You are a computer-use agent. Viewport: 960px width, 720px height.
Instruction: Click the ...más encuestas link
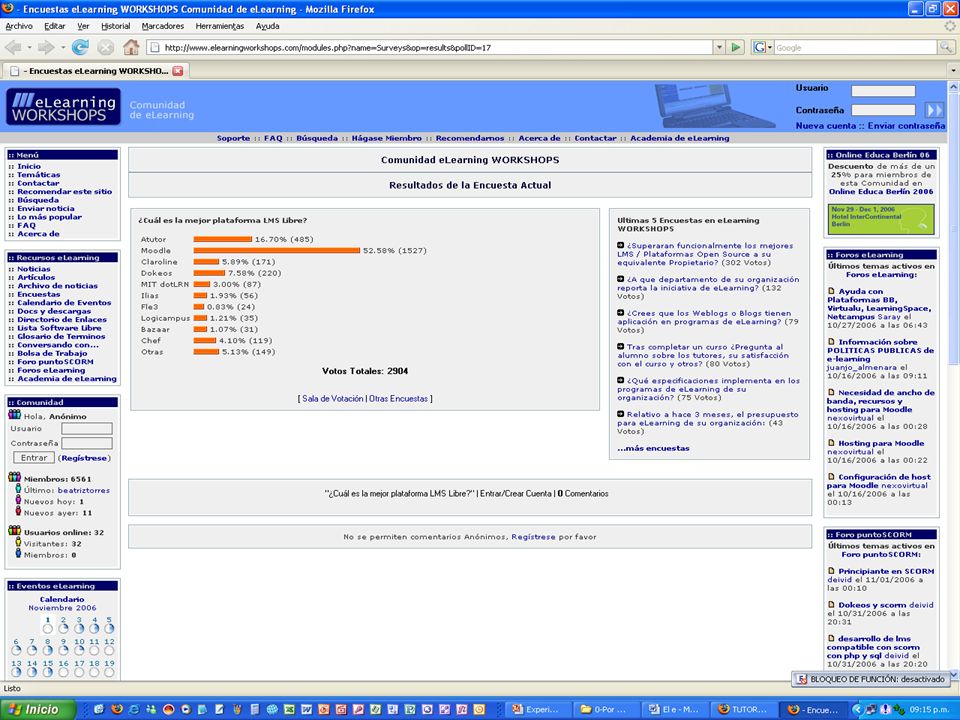[x=653, y=448]
